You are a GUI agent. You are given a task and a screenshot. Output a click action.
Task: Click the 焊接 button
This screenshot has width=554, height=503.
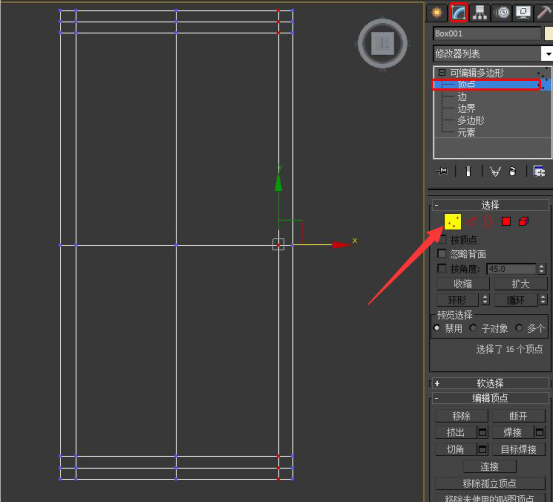coord(513,432)
